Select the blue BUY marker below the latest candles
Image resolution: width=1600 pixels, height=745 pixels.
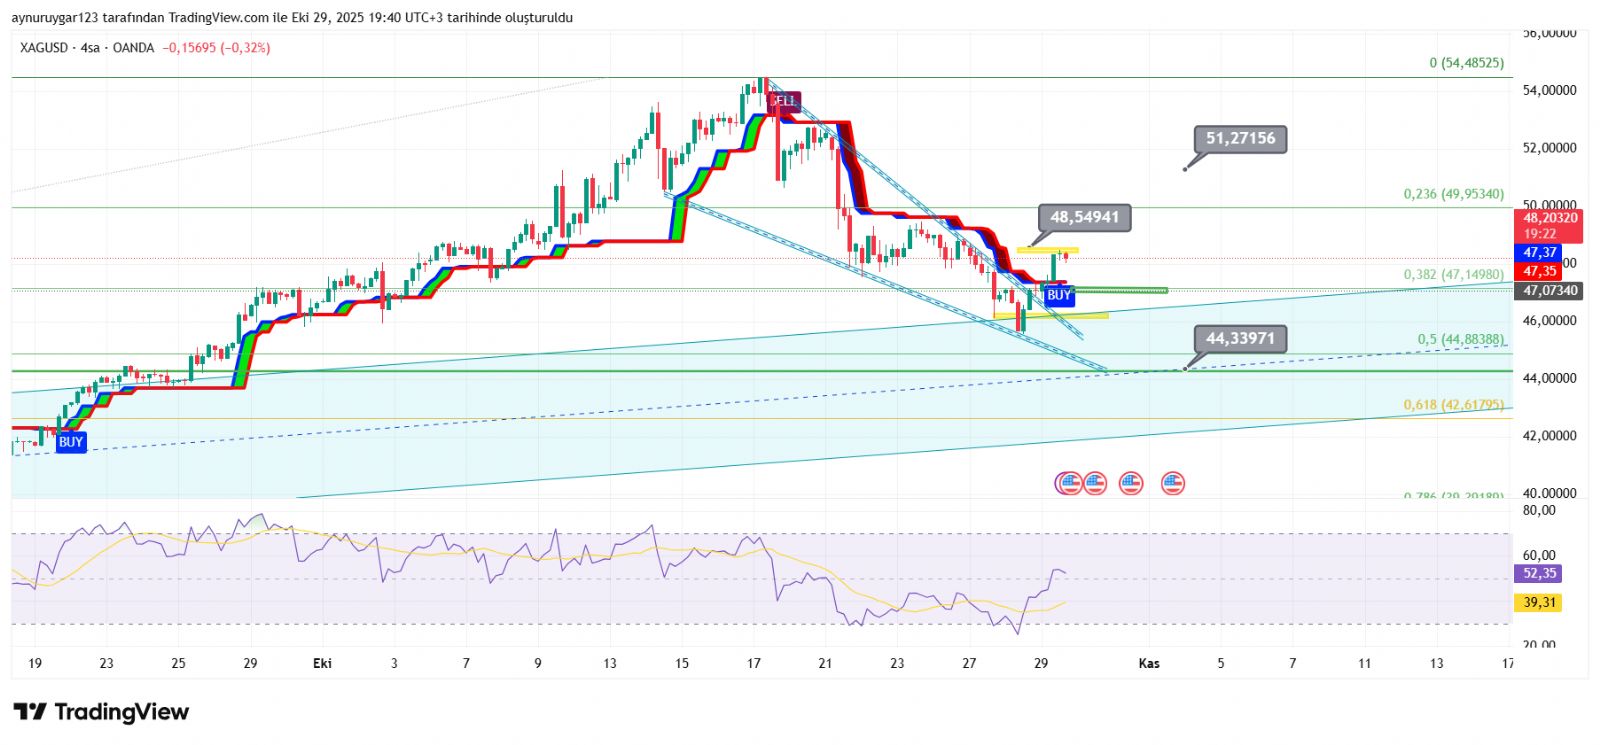1058,295
